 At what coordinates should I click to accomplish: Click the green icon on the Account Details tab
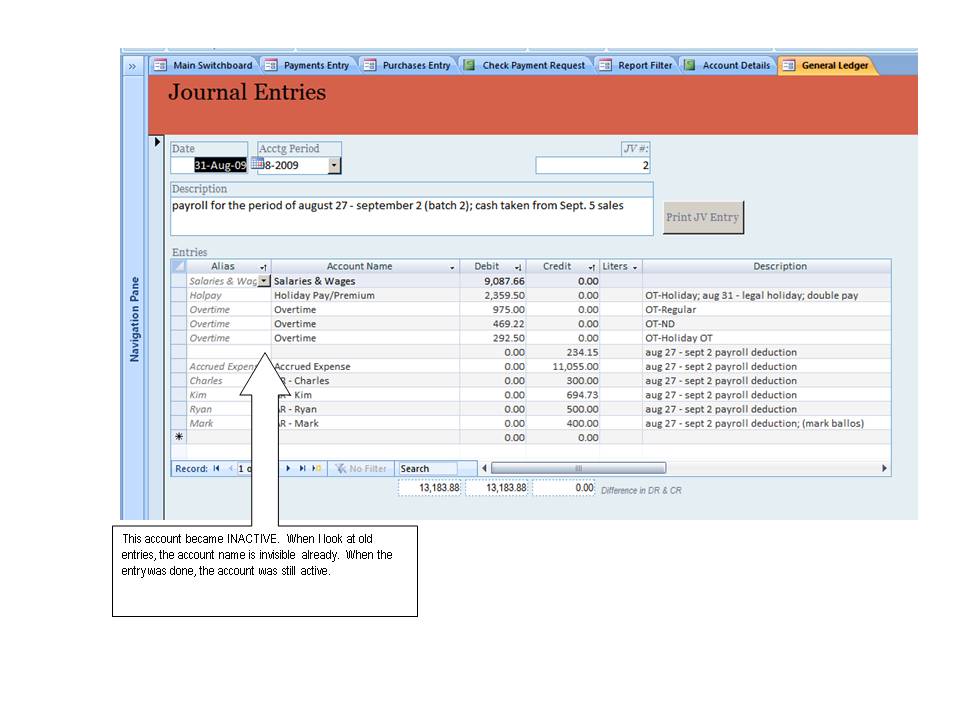tap(689, 65)
